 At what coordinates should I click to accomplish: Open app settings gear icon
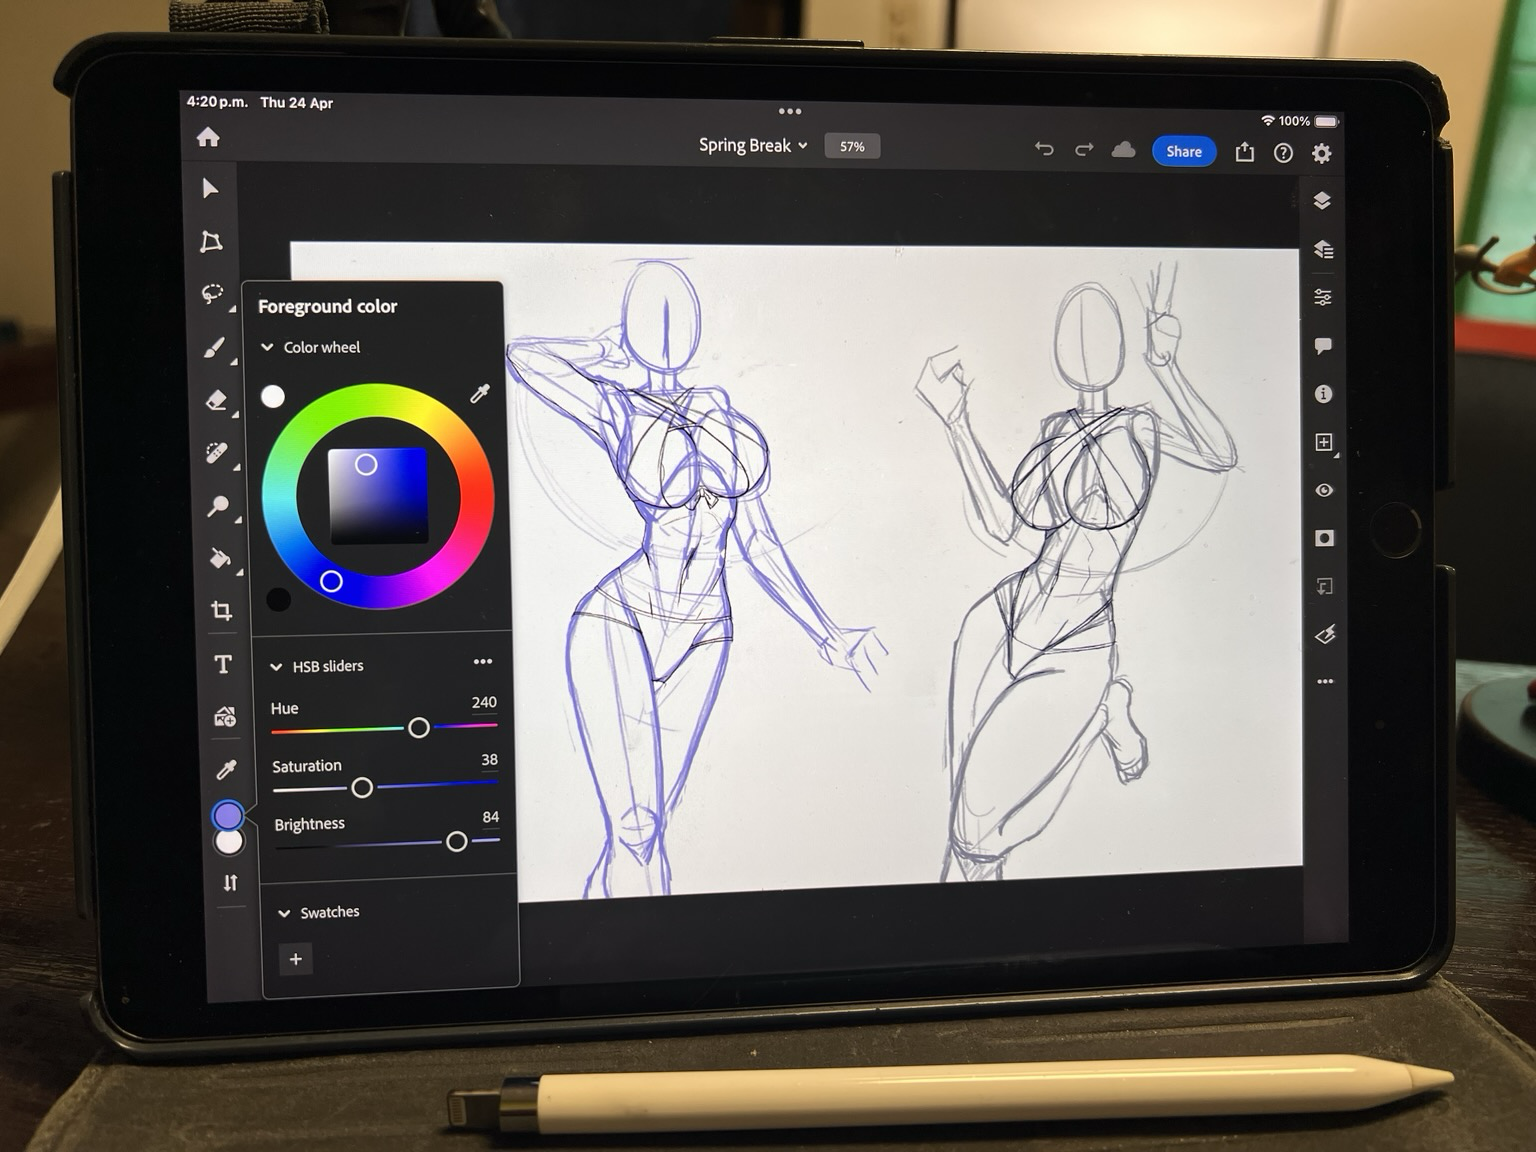(1322, 153)
